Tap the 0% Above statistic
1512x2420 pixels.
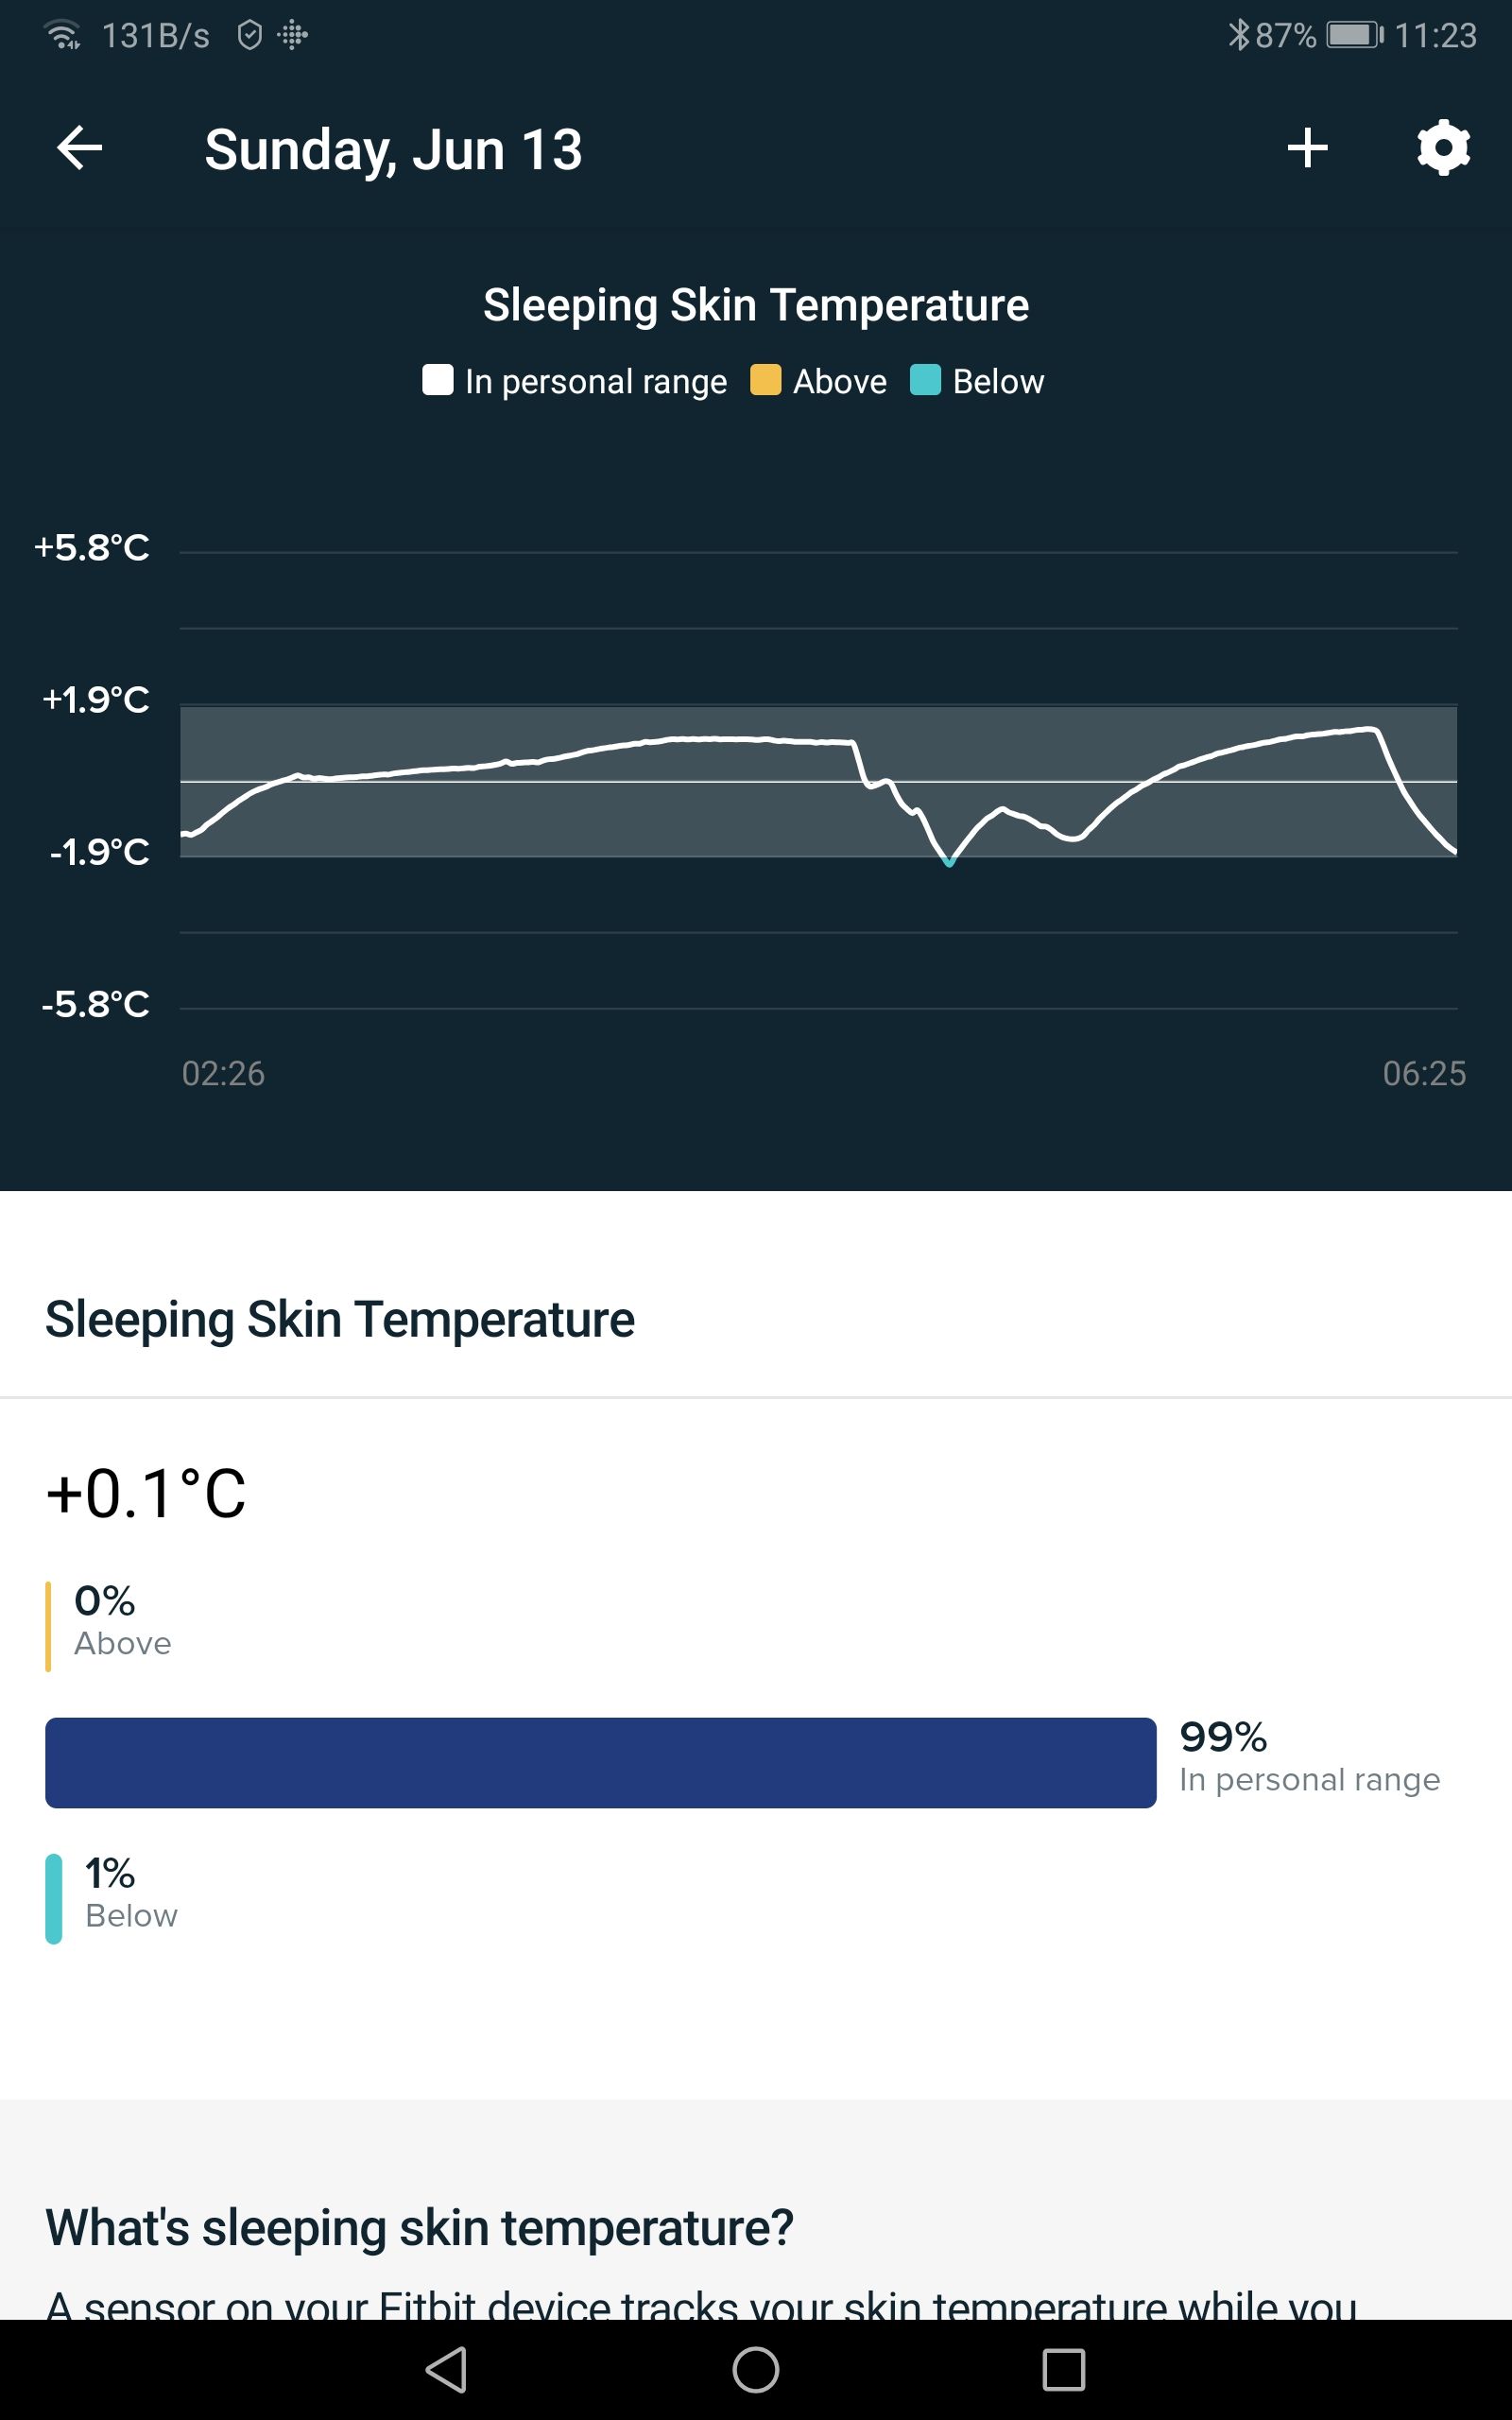[x=122, y=1620]
